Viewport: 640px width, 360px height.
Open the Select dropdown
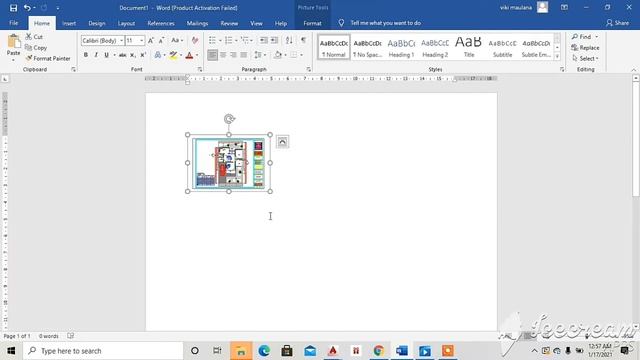coord(585,59)
